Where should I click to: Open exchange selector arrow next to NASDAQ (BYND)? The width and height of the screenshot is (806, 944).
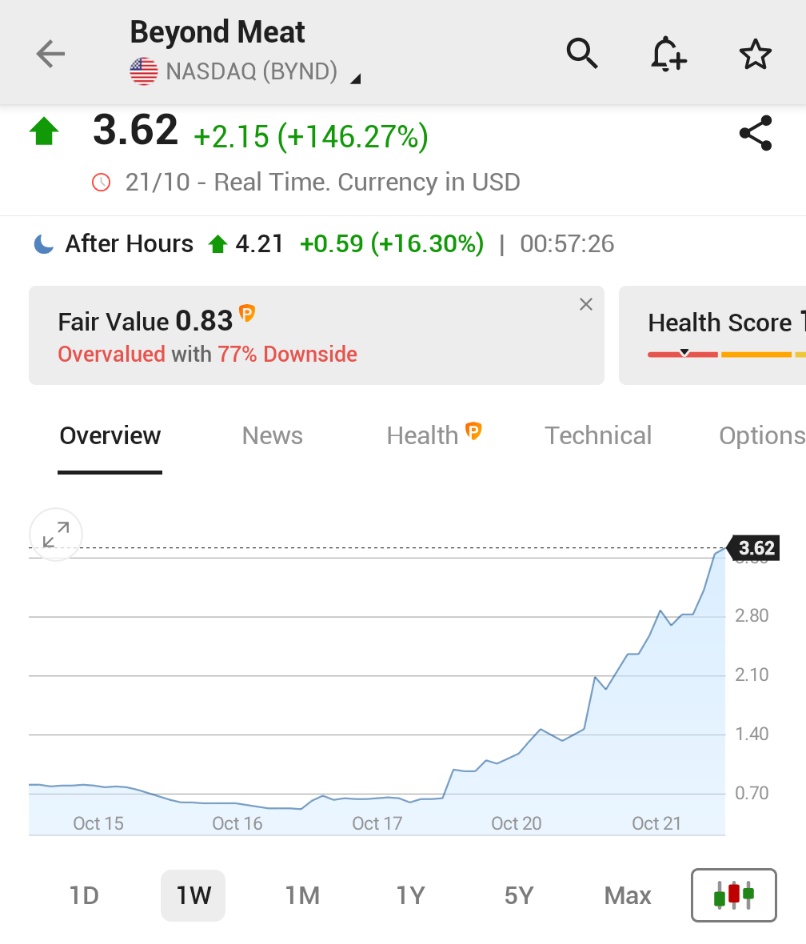356,79
